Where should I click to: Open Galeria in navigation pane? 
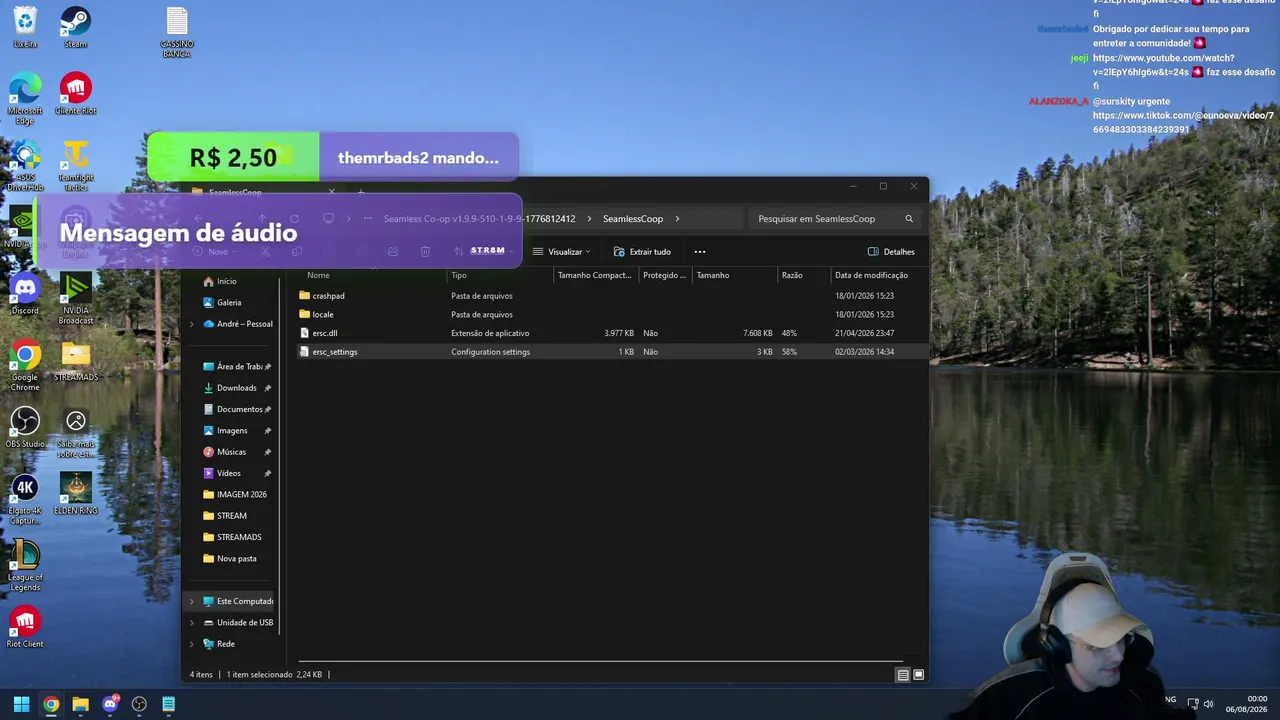click(229, 302)
